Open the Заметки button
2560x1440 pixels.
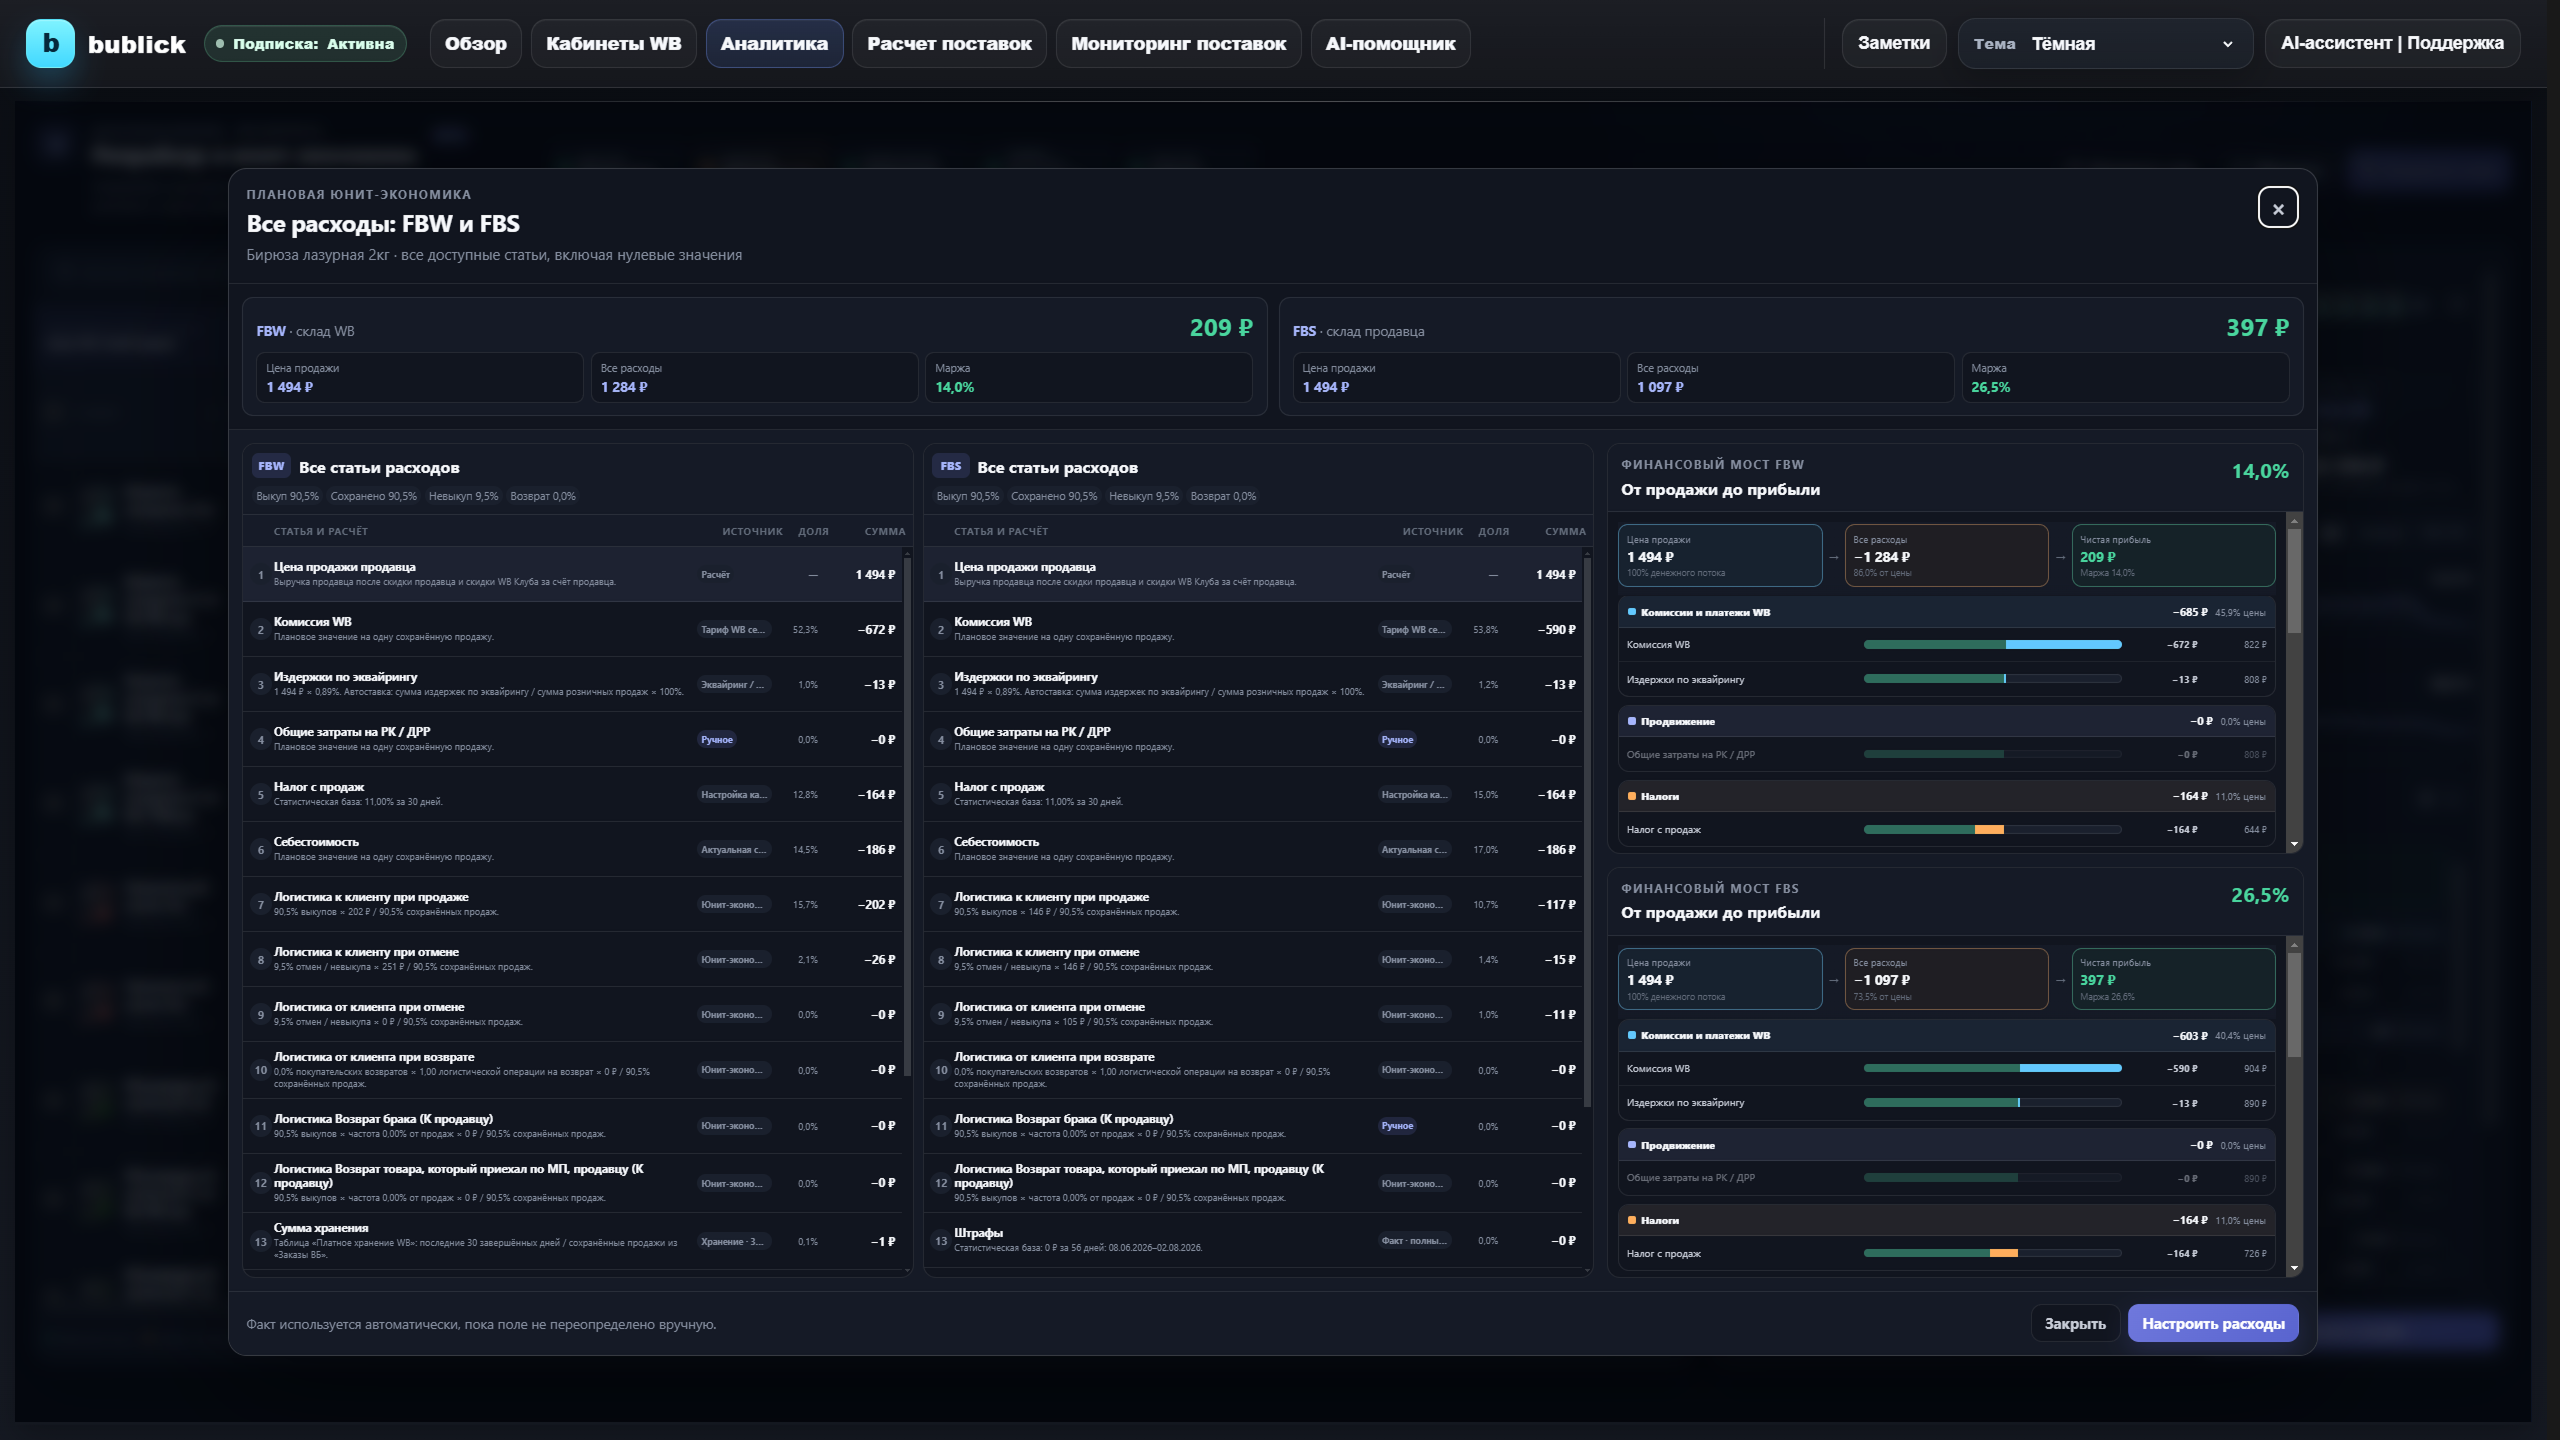tap(1894, 44)
